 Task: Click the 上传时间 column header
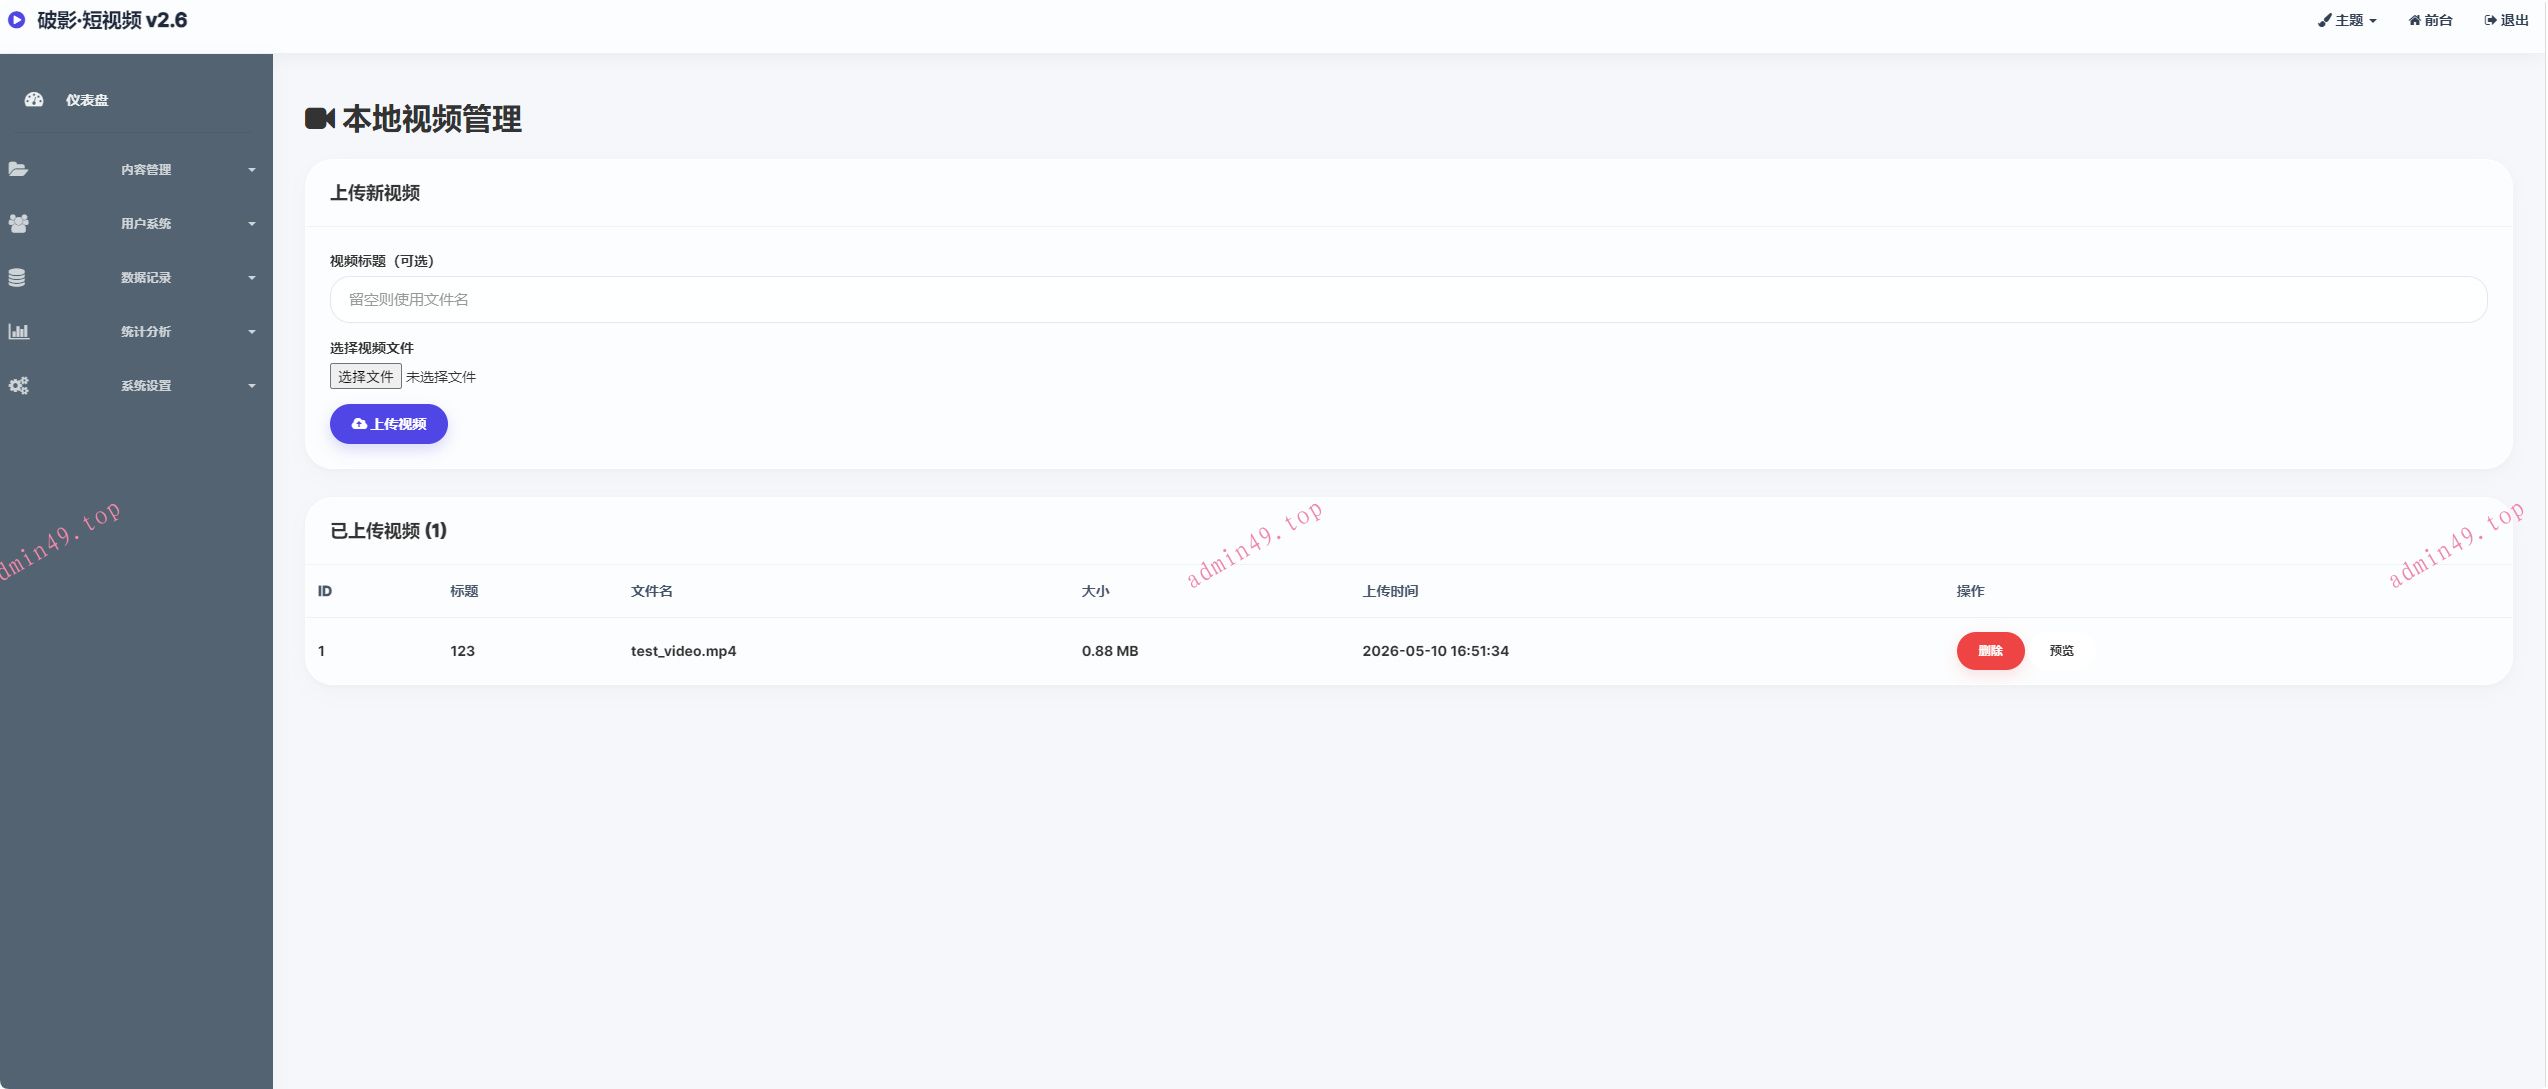pos(1390,591)
